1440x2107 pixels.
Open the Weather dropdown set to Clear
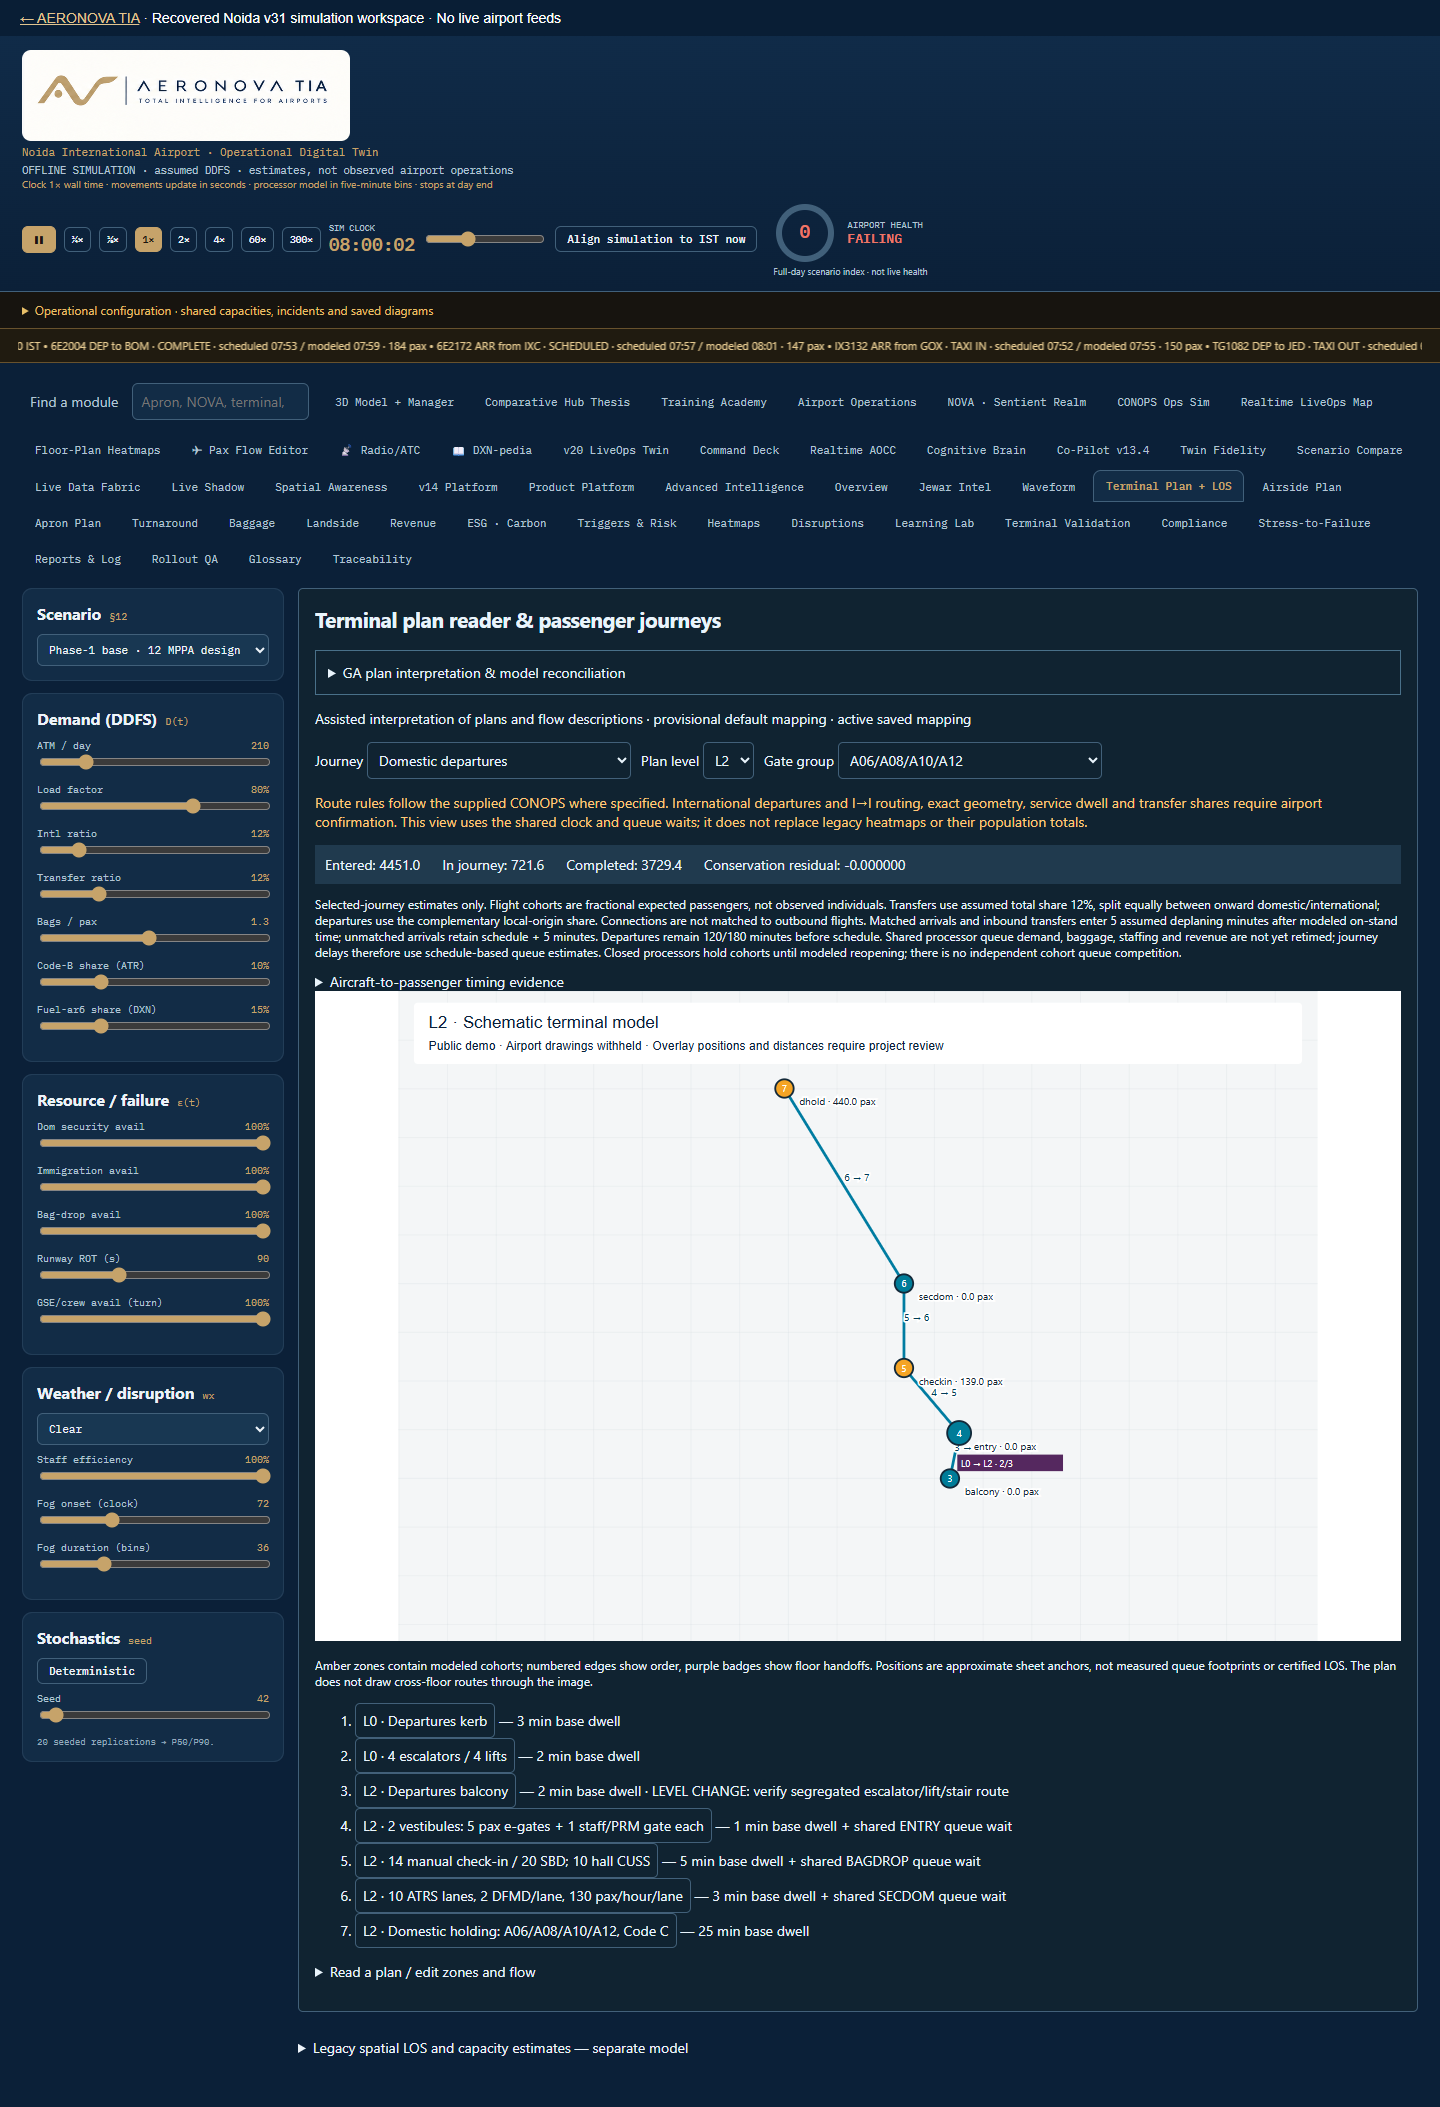[x=153, y=1429]
